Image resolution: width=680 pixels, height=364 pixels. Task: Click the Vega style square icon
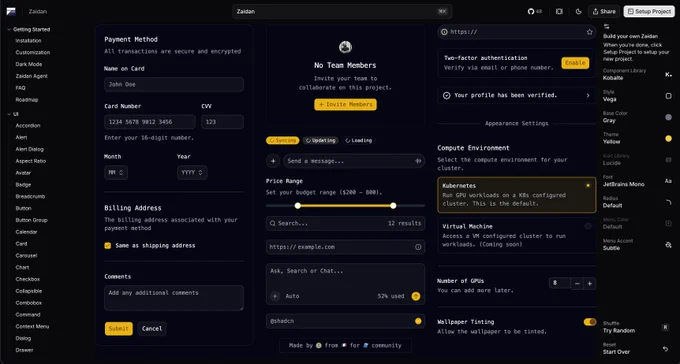point(668,96)
